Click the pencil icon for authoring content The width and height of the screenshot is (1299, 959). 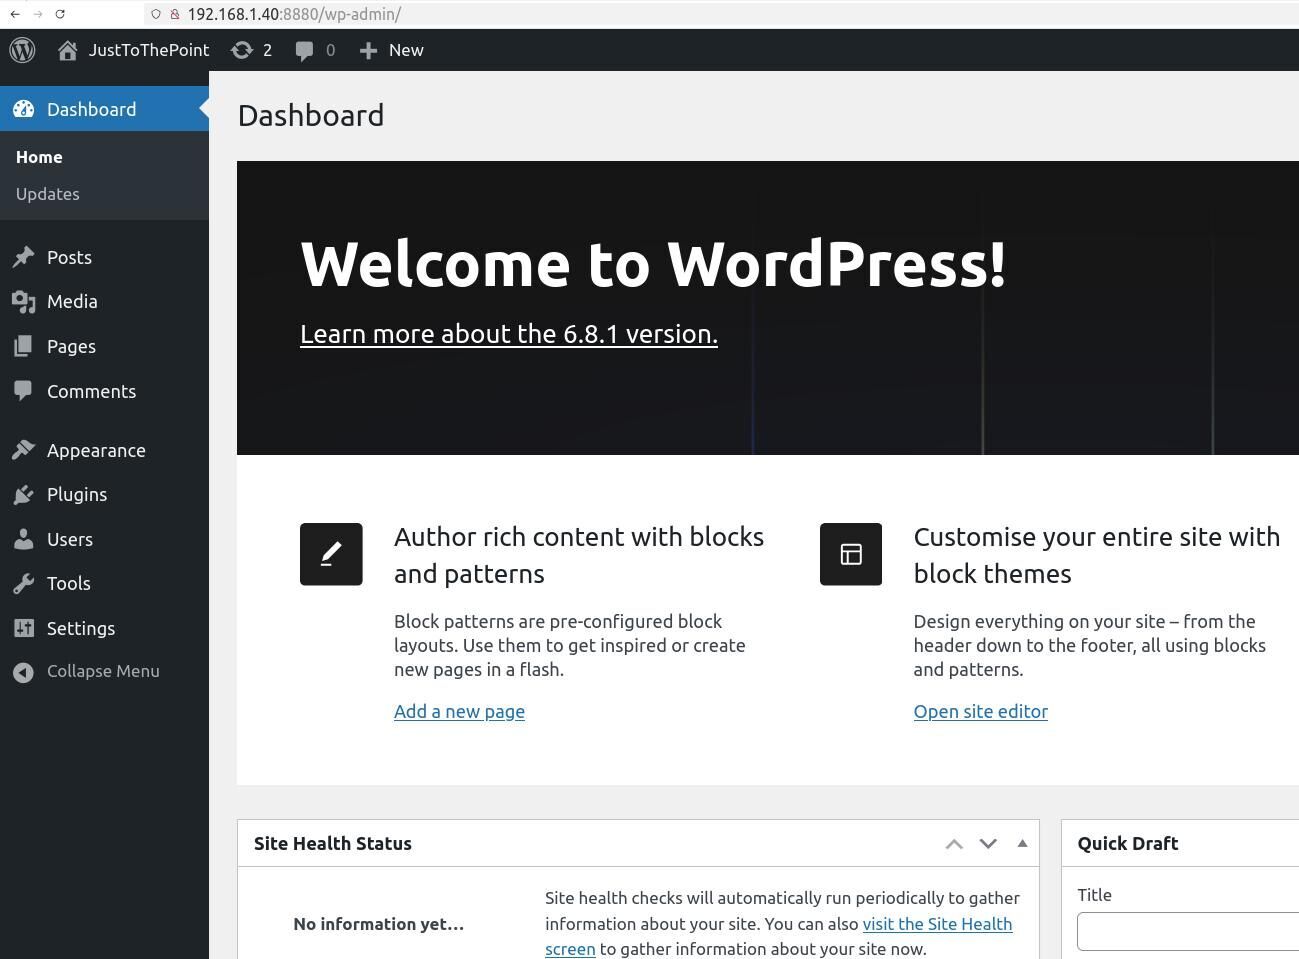[331, 554]
